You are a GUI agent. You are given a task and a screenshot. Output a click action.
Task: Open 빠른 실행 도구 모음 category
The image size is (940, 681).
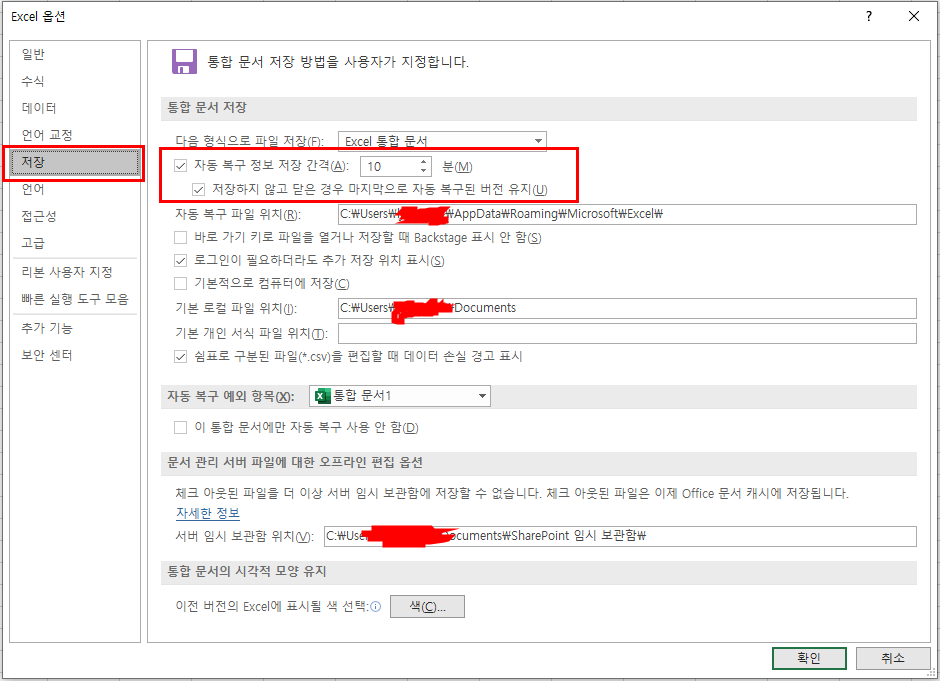pyautogui.click(x=75, y=299)
